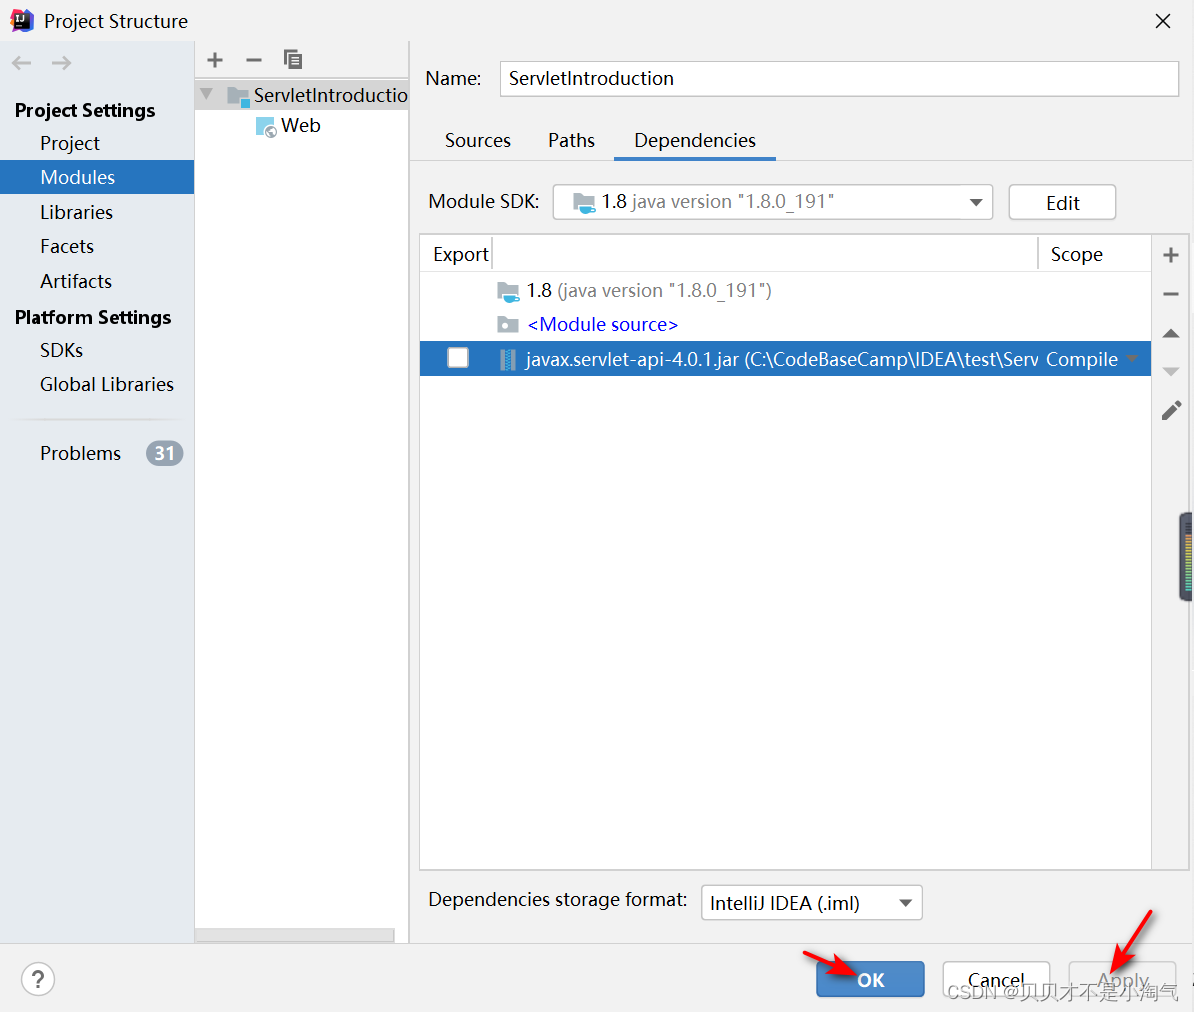Viewport: 1194px width, 1012px height.
Task: Open the Compile scope dropdown
Action: [x=1132, y=359]
